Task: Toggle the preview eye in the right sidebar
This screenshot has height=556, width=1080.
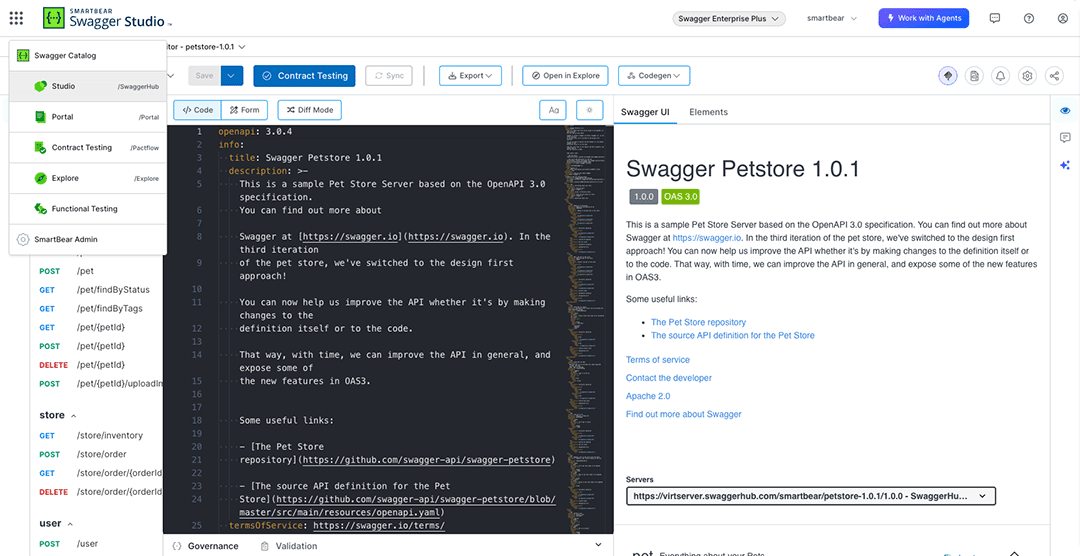Action: pyautogui.click(x=1065, y=110)
